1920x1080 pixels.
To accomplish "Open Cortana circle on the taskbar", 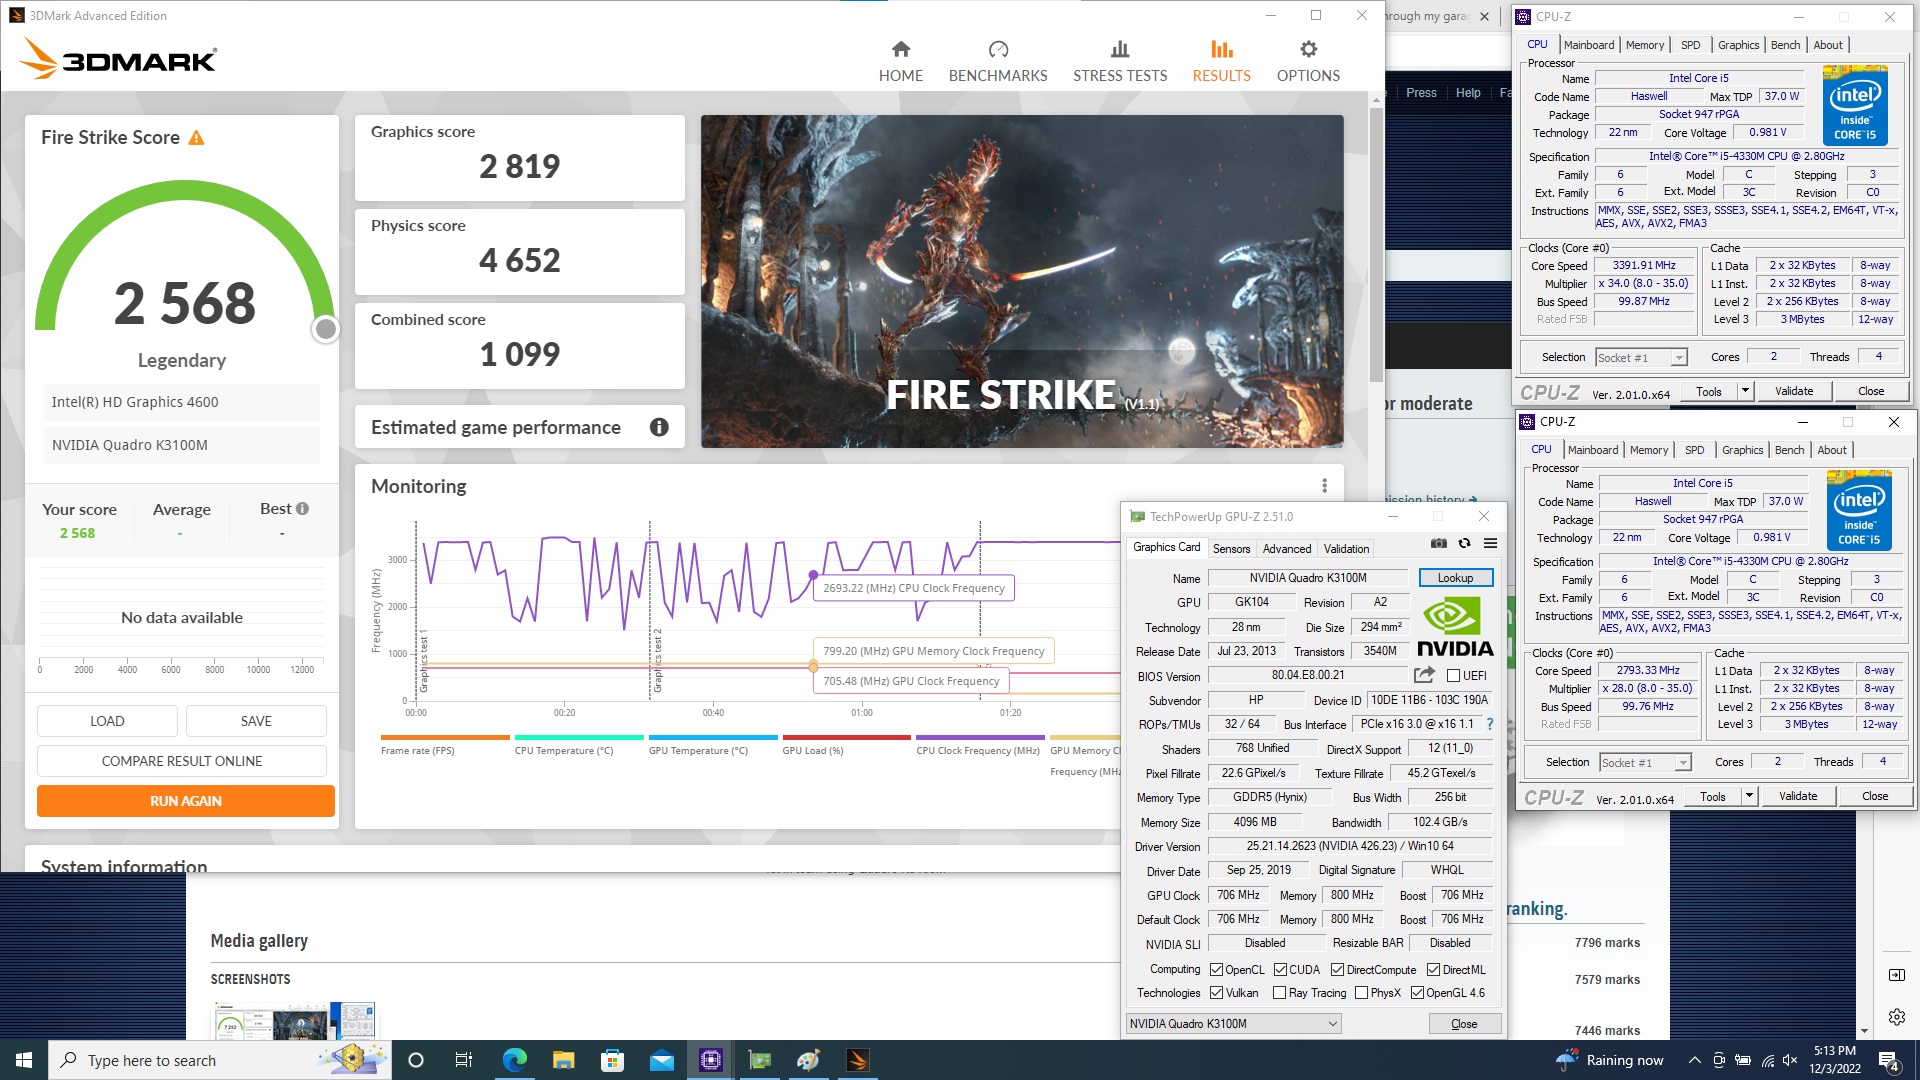I will click(x=416, y=1060).
